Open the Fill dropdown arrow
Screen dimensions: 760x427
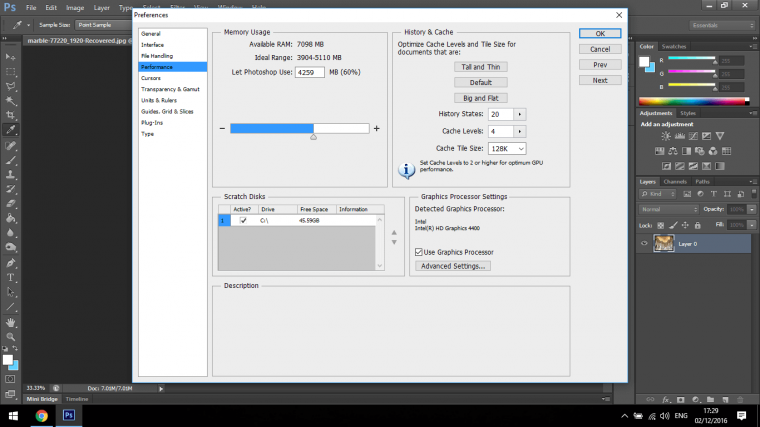(x=752, y=225)
